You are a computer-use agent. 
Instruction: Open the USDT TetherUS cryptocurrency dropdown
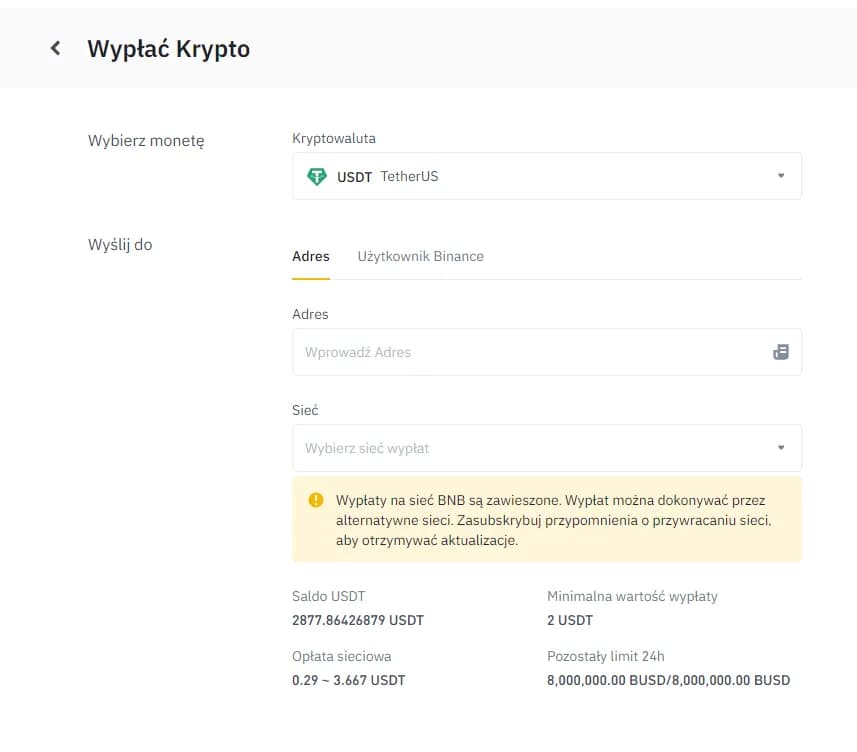click(x=546, y=176)
